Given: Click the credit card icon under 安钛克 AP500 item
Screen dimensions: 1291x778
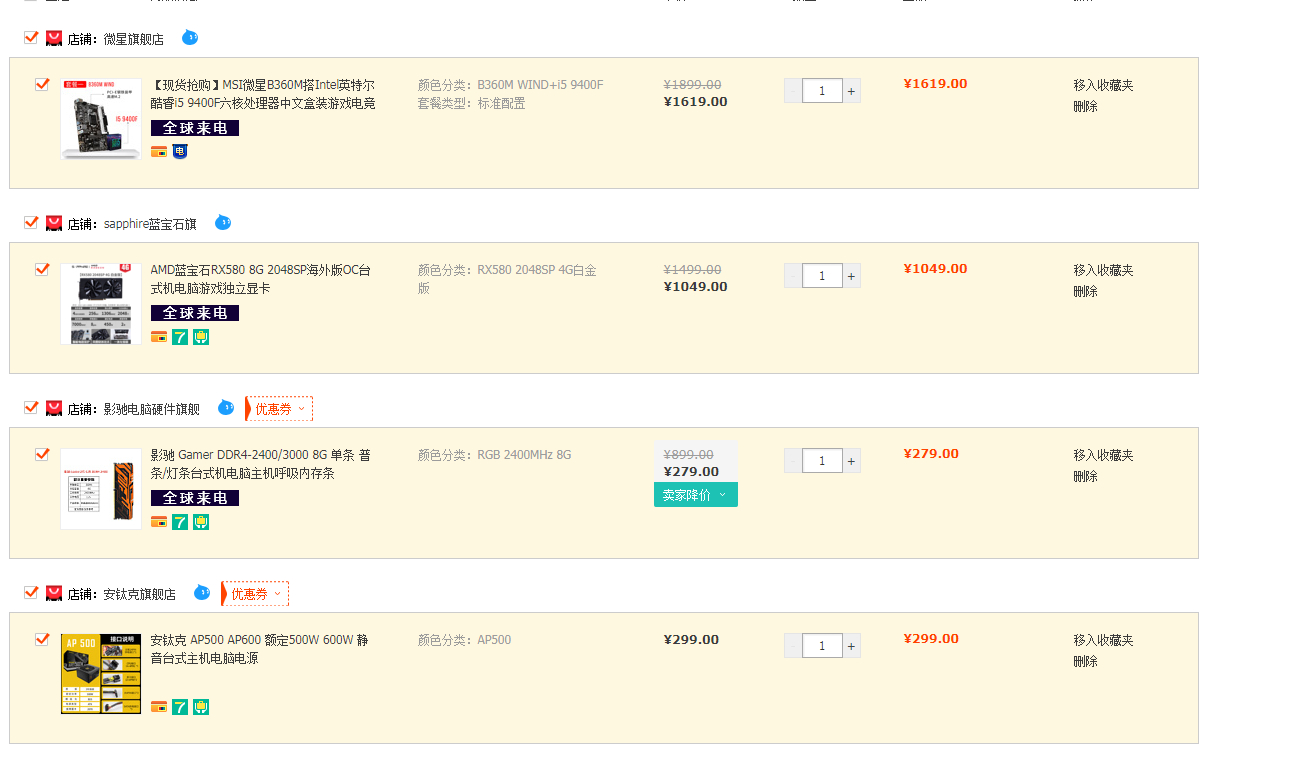Looking at the screenshot, I should pyautogui.click(x=159, y=707).
